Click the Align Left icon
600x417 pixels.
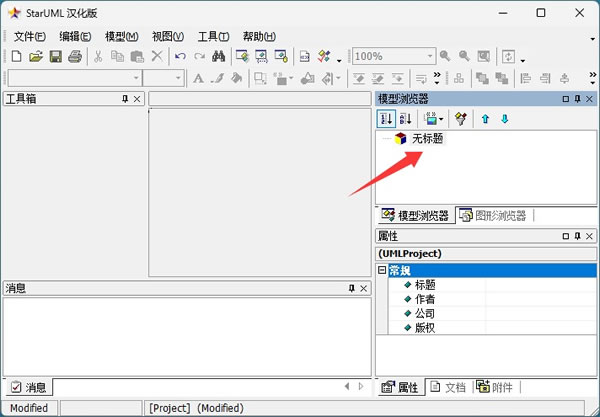click(525, 79)
